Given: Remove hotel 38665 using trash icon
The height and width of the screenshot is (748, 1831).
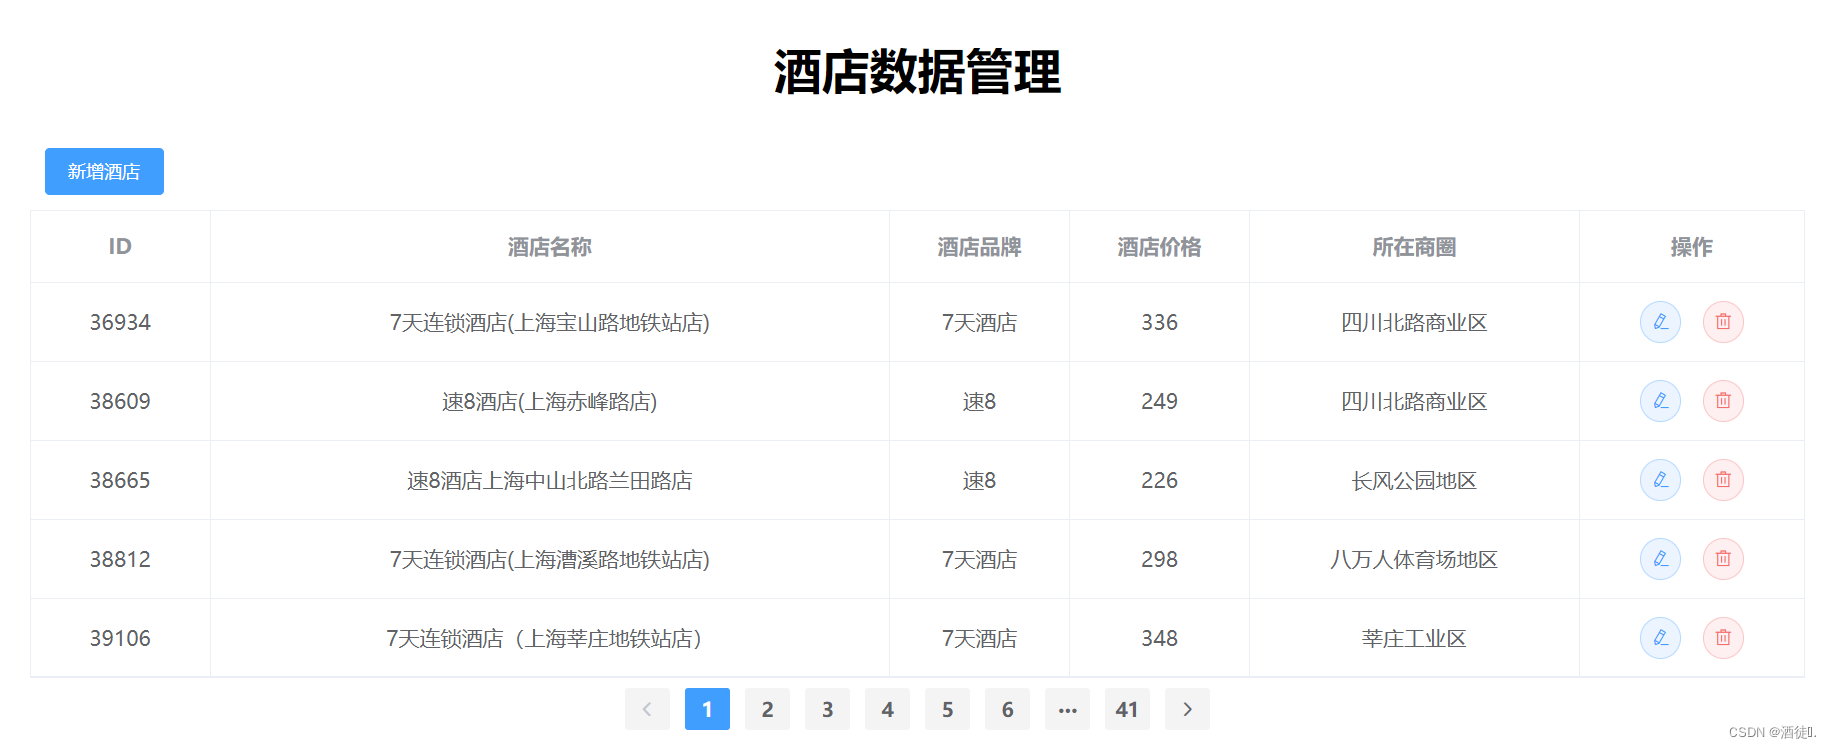Looking at the screenshot, I should (x=1723, y=480).
